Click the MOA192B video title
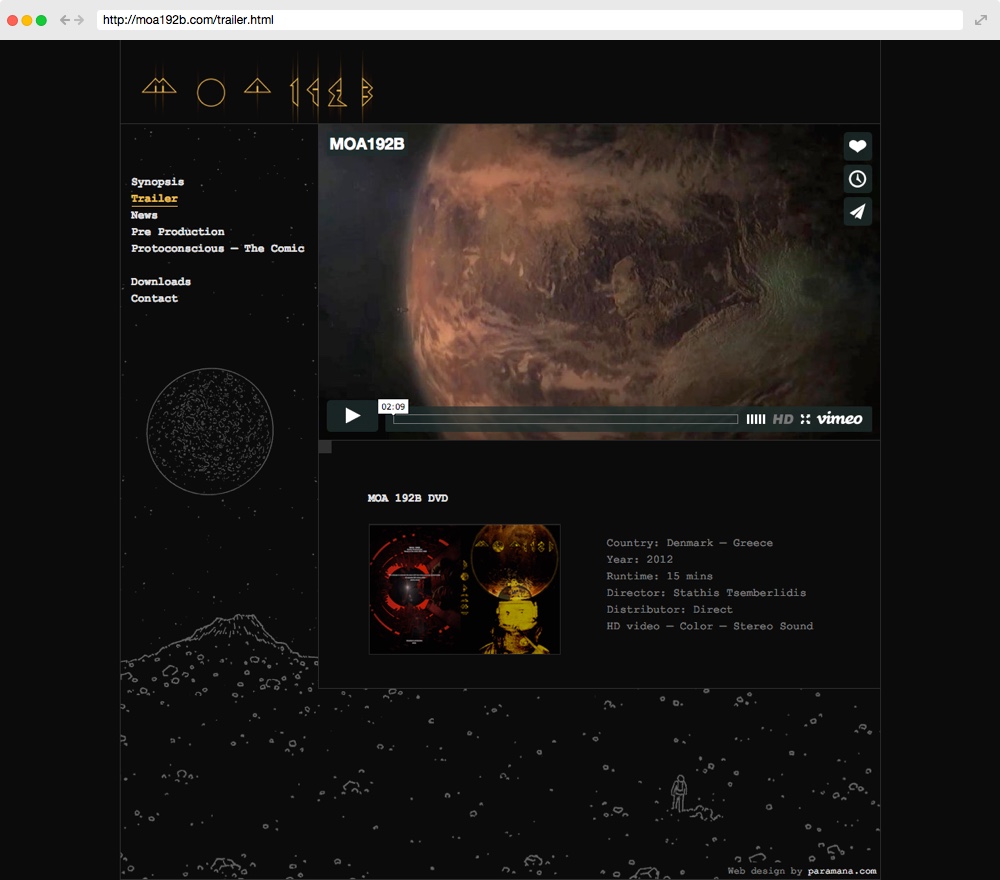The height and width of the screenshot is (880, 1000). [367, 145]
